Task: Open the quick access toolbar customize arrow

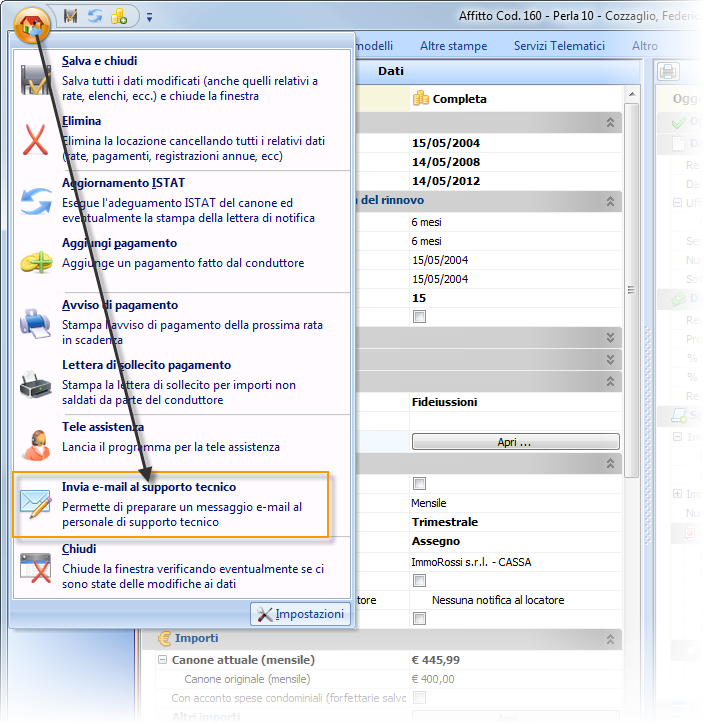Action: [x=149, y=18]
